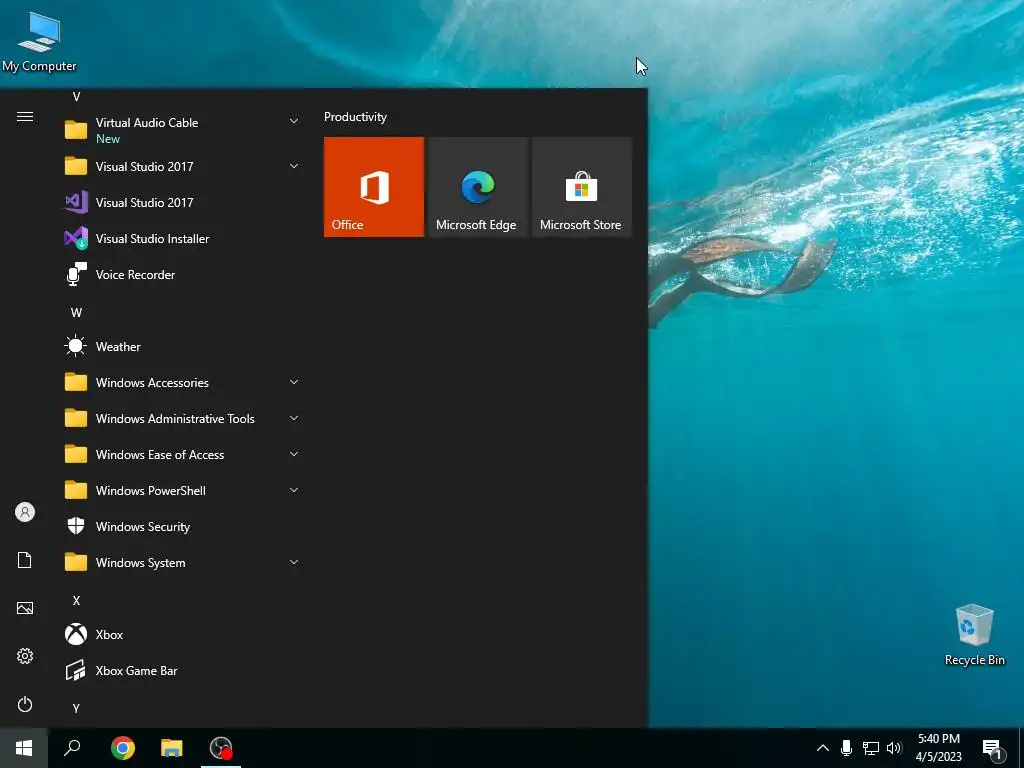This screenshot has height=768, width=1024.
Task: Expand the Start menu hamburger icon
Action: pyautogui.click(x=25, y=117)
